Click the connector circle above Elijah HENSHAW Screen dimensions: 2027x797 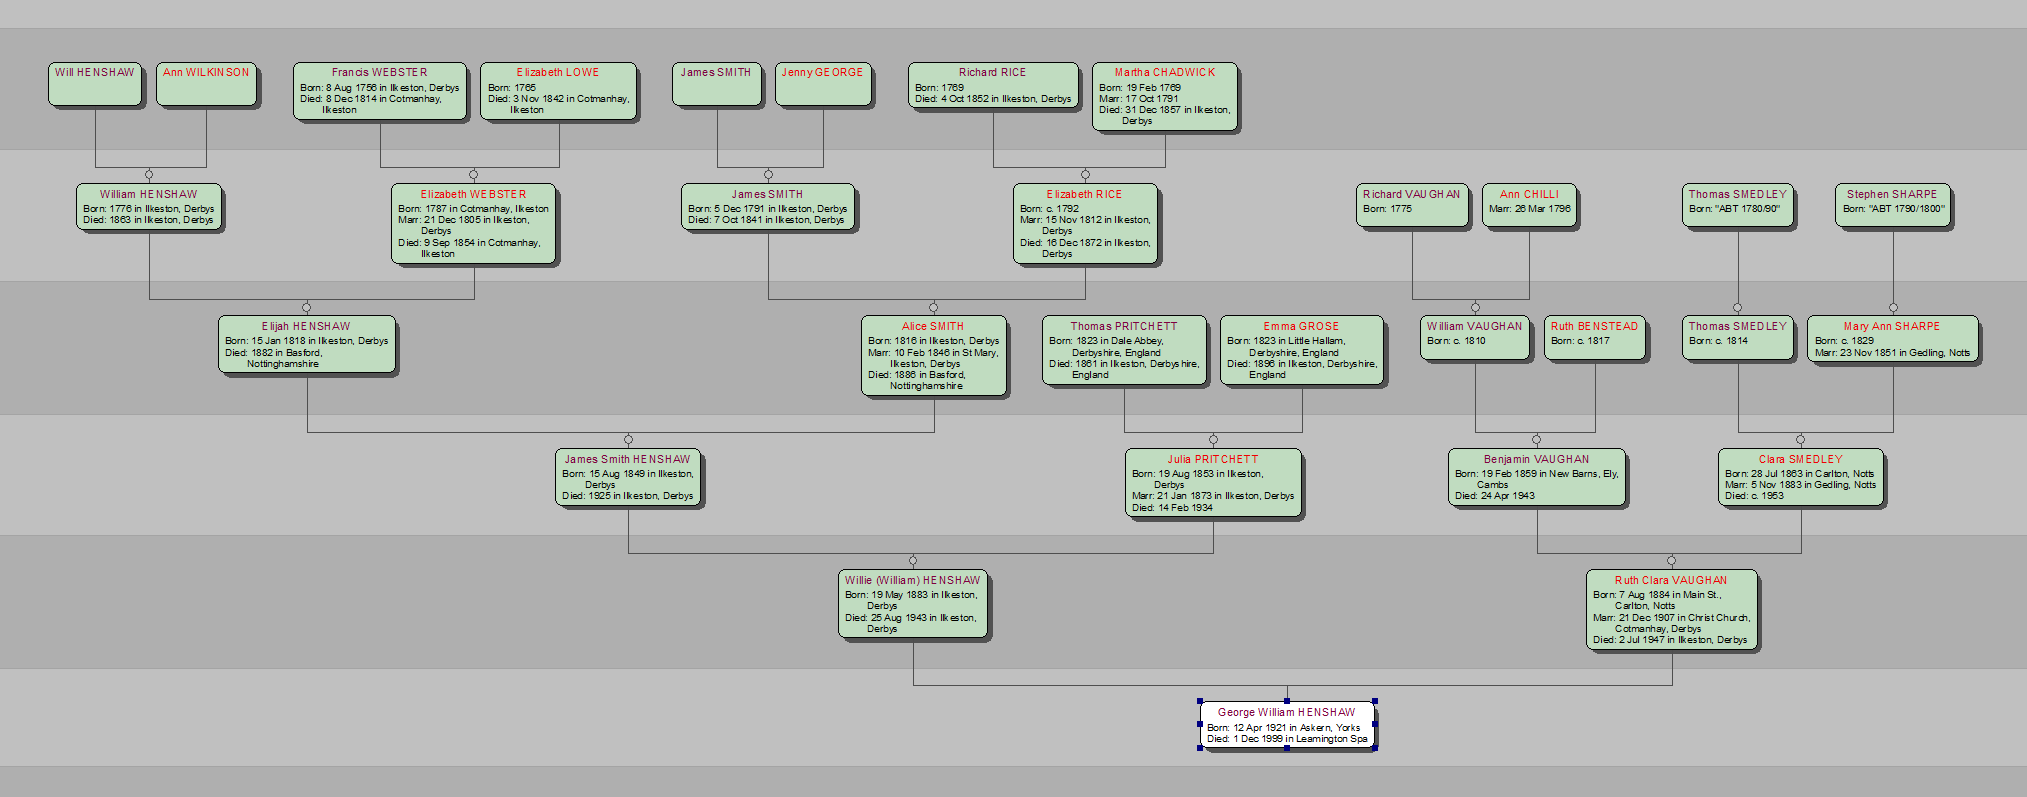(x=306, y=307)
